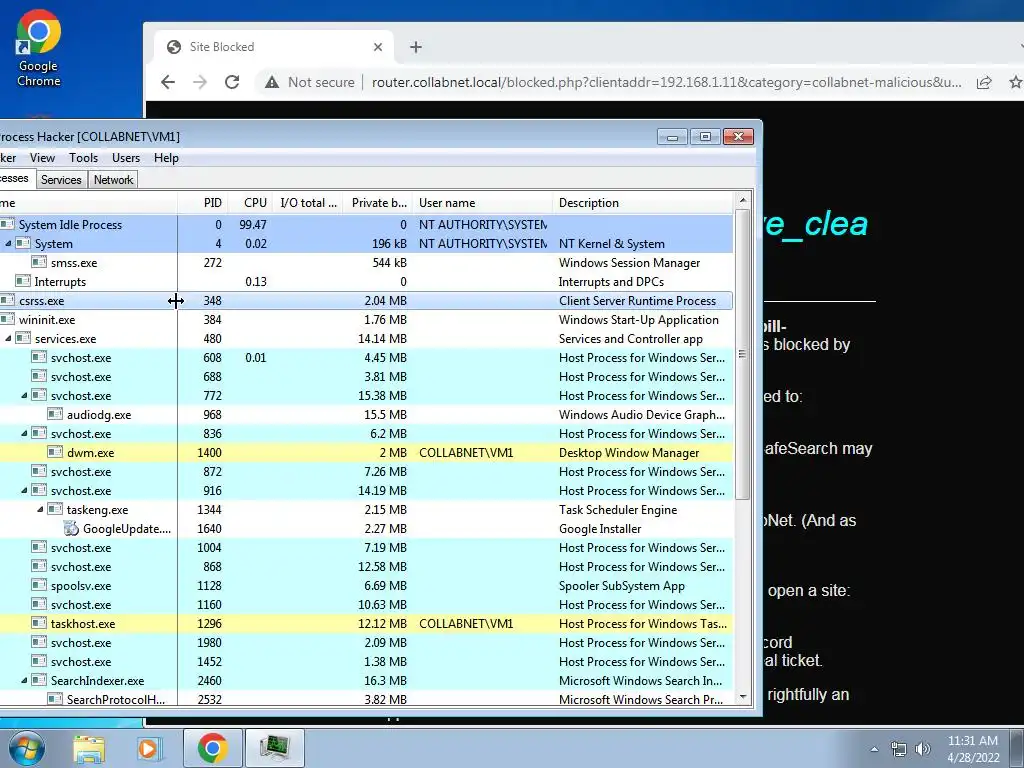Select svchost.exe with PID 608
Screen dimensions: 1024x768
coord(366,357)
